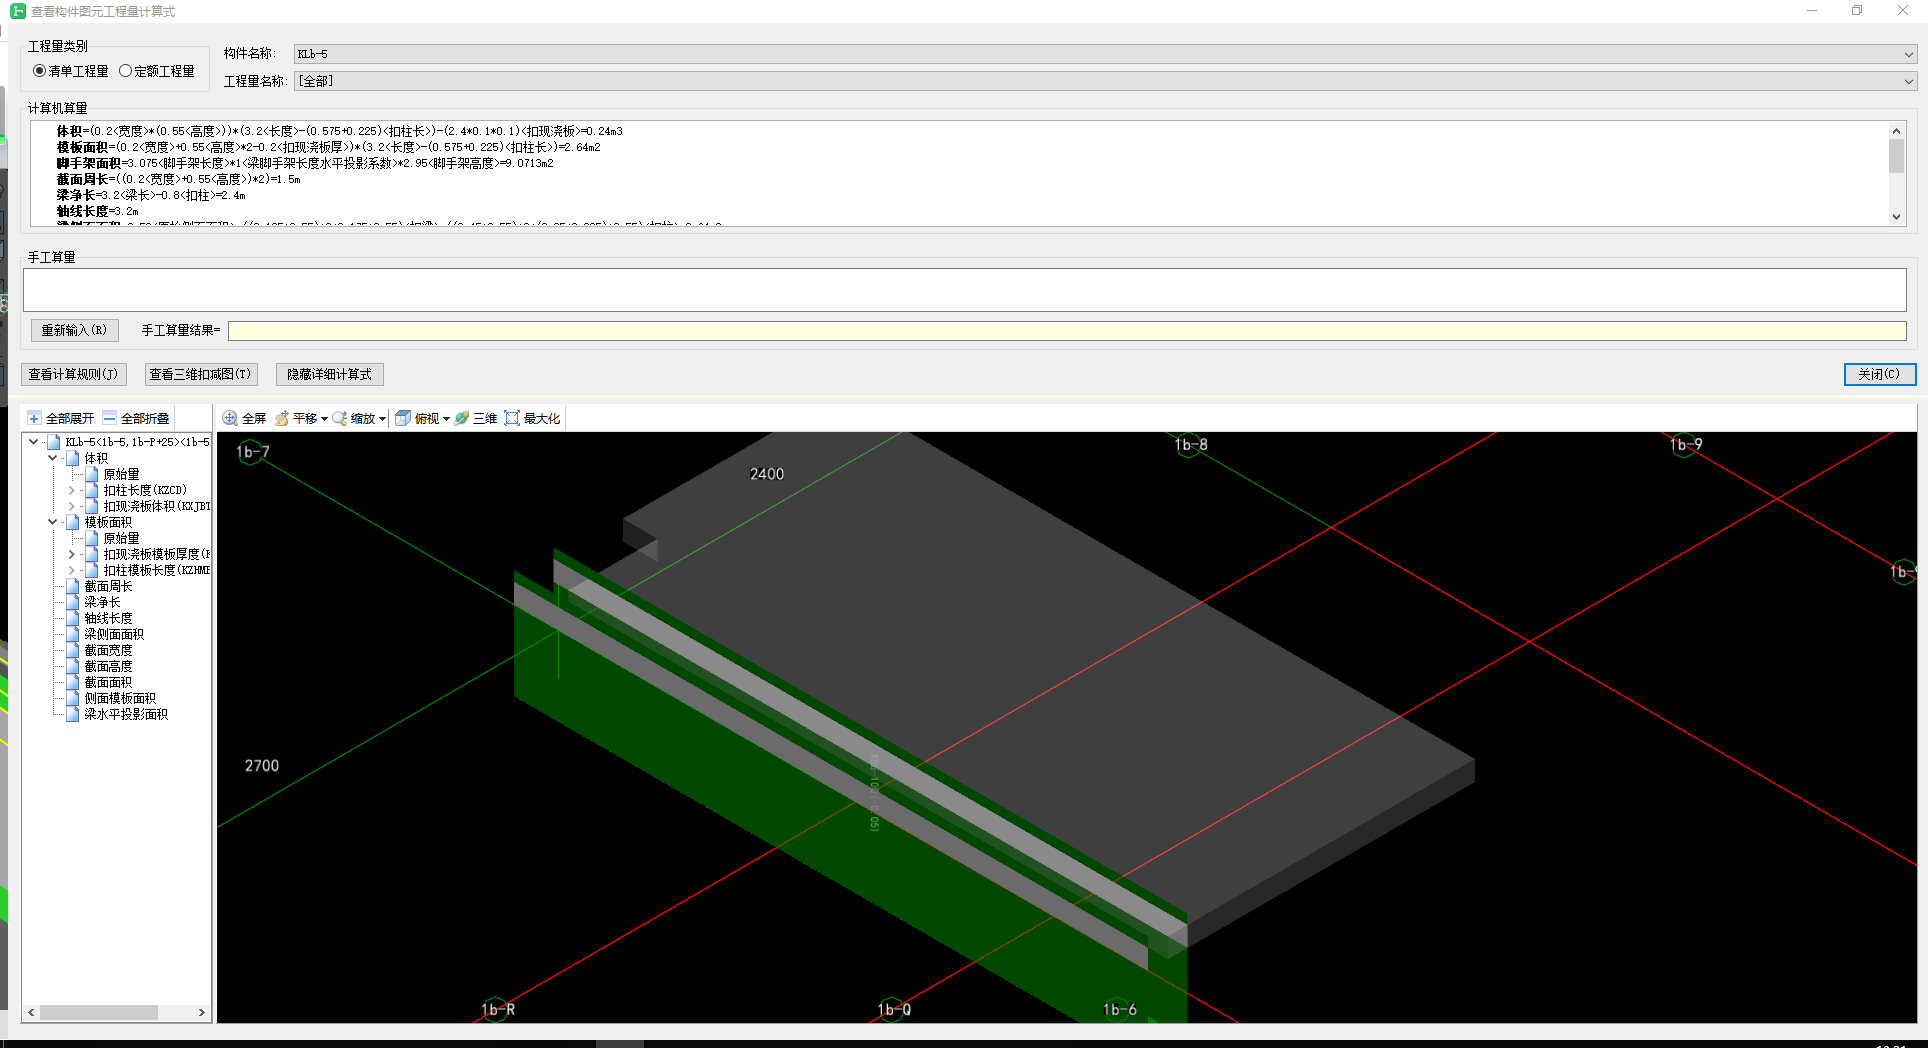The width and height of the screenshot is (1928, 1048).
Task: Select the 定额工程量 radio button
Action: click(126, 71)
